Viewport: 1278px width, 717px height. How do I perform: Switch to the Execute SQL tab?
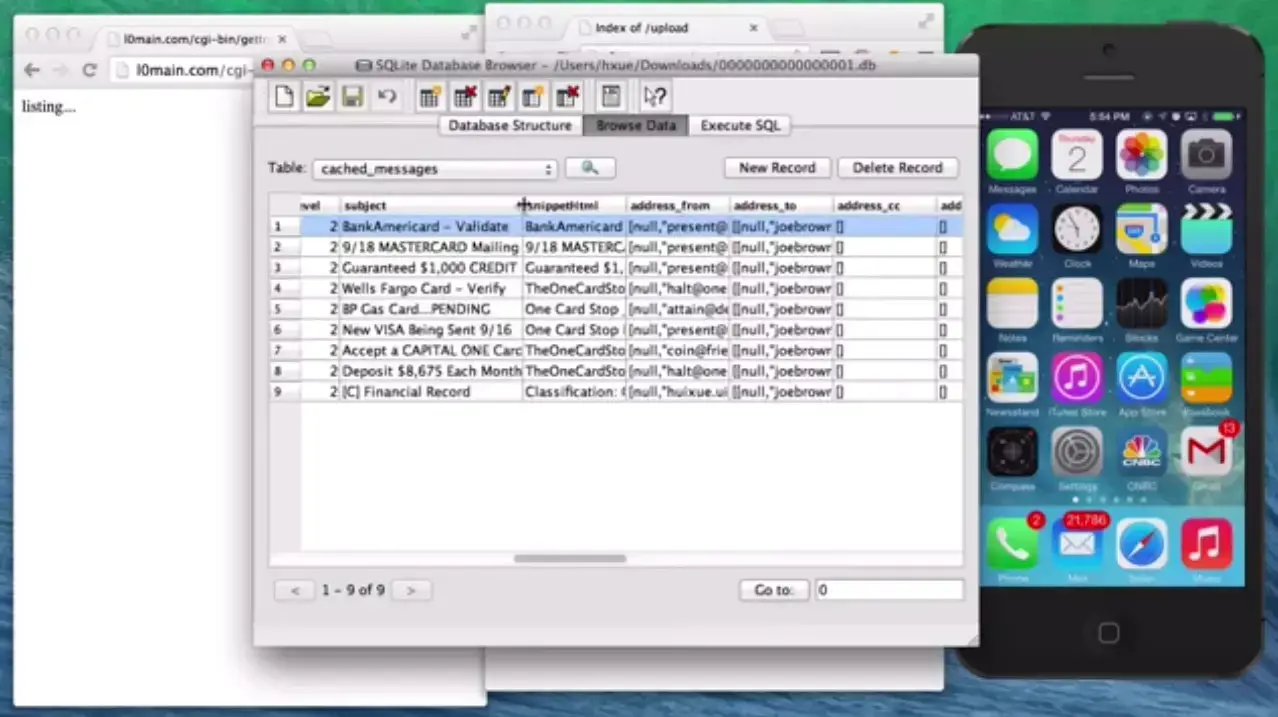click(x=740, y=125)
